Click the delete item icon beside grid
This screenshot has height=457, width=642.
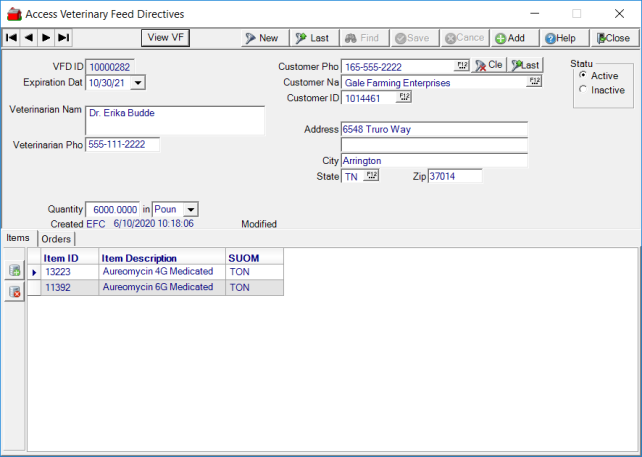click(x=15, y=291)
